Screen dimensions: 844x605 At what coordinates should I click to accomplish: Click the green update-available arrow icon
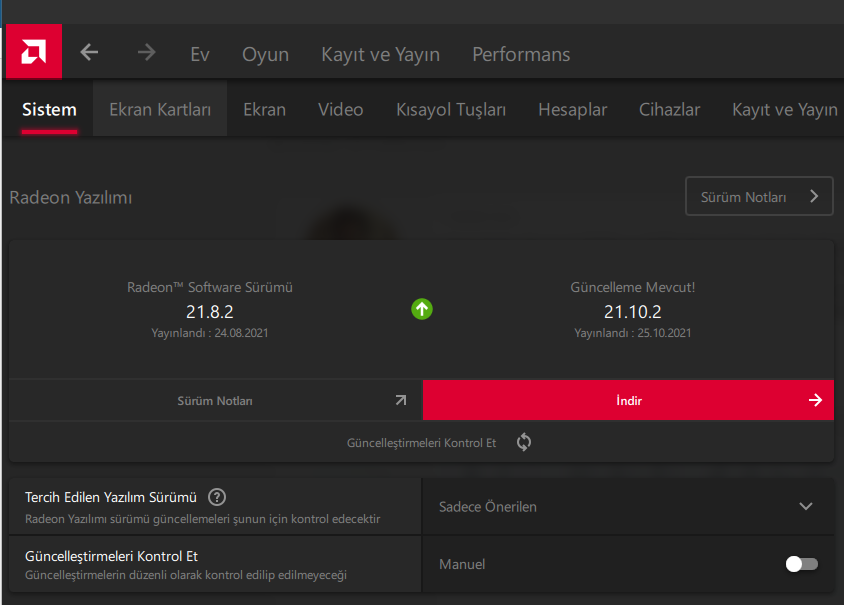[422, 309]
